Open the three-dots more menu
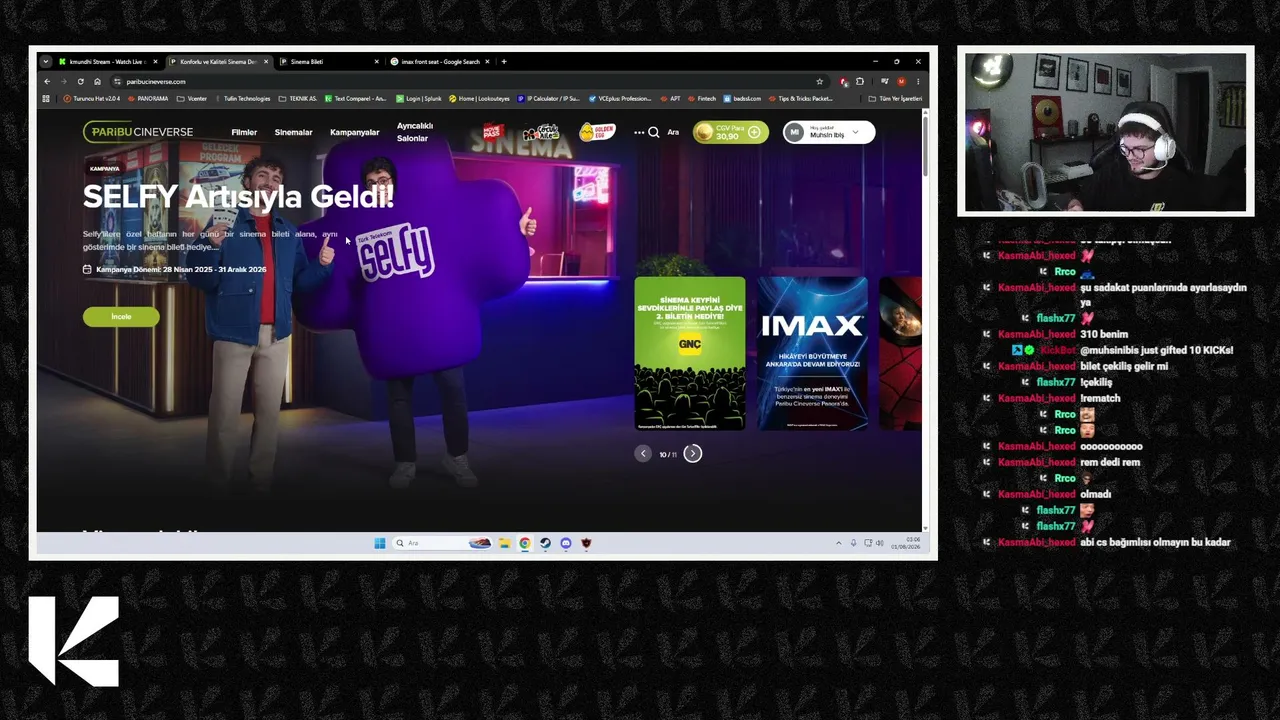Viewport: 1280px width, 720px height. [639, 132]
